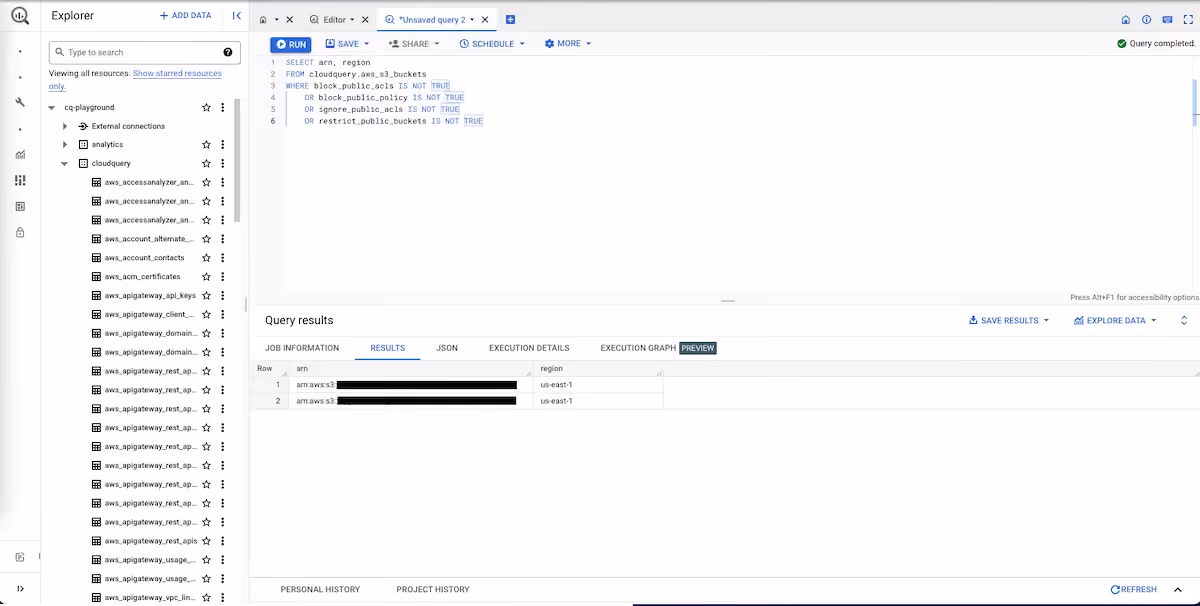This screenshot has height=606, width=1200.
Task: Star the aws_acm_certificates table
Action: 206,277
